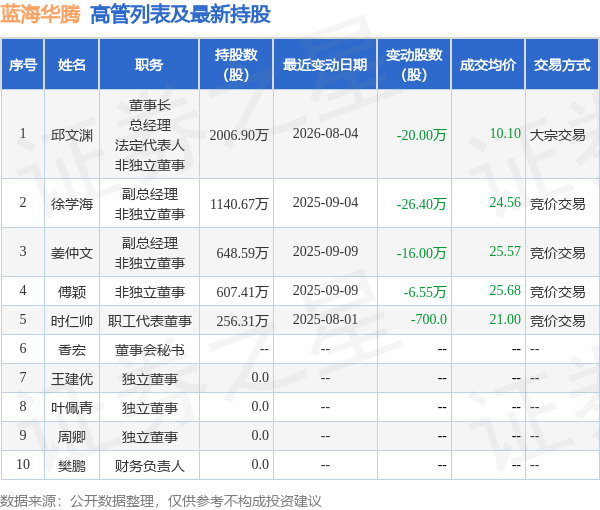Click the name 叶佩青
This screenshot has width=600, height=510.
point(72,407)
